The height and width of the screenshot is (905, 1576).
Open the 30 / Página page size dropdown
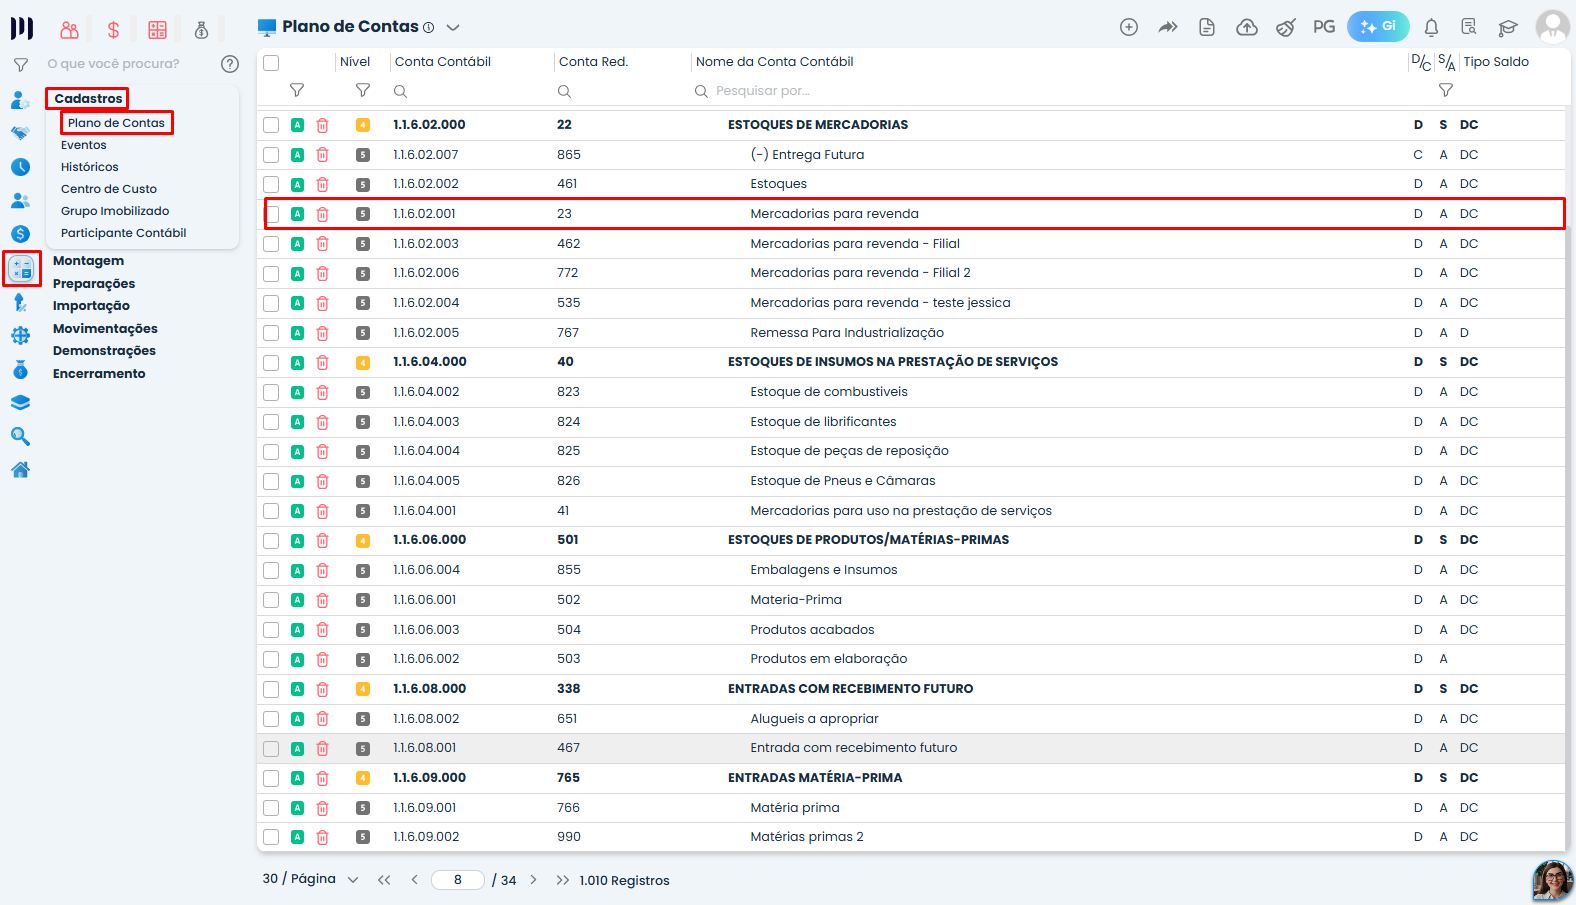(x=310, y=879)
